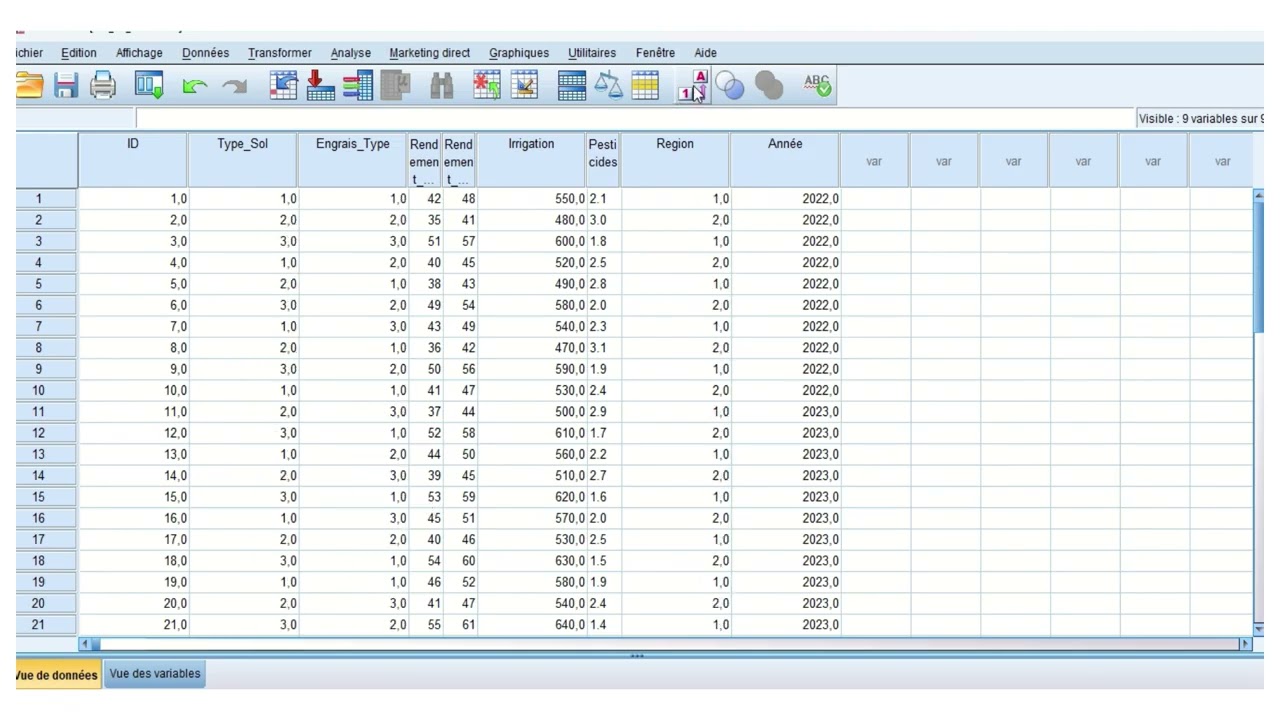Open the Marketing direct menu
Image resolution: width=1280 pixels, height=720 pixels.
(430, 53)
